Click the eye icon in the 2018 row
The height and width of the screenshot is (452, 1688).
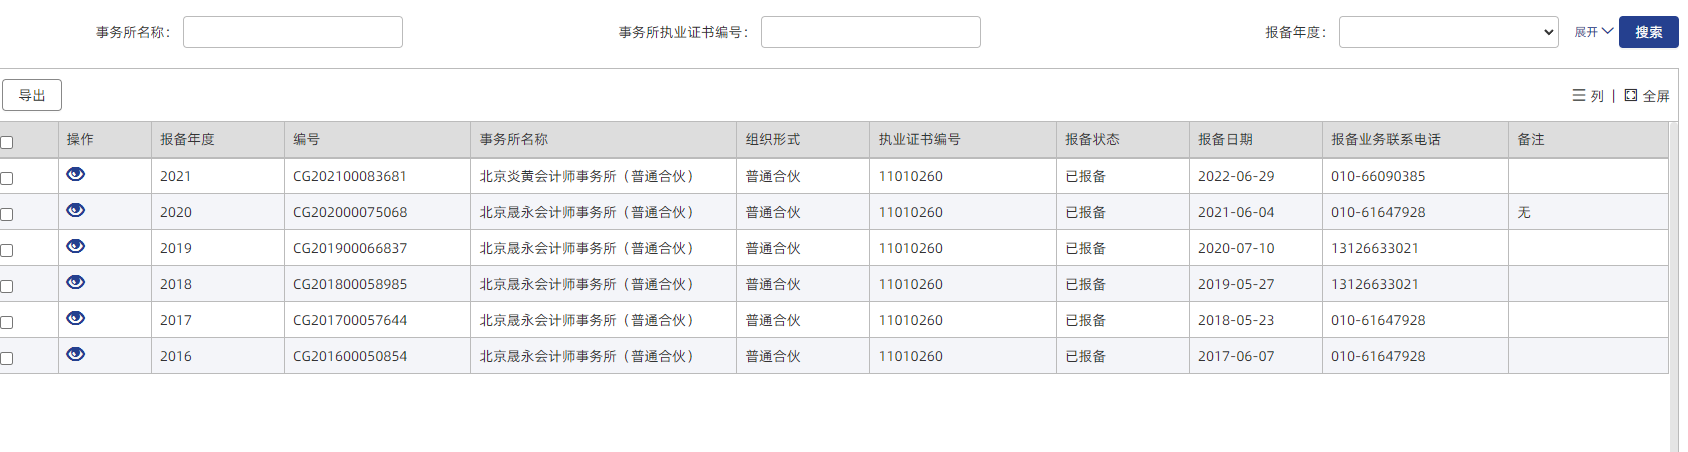click(x=76, y=283)
